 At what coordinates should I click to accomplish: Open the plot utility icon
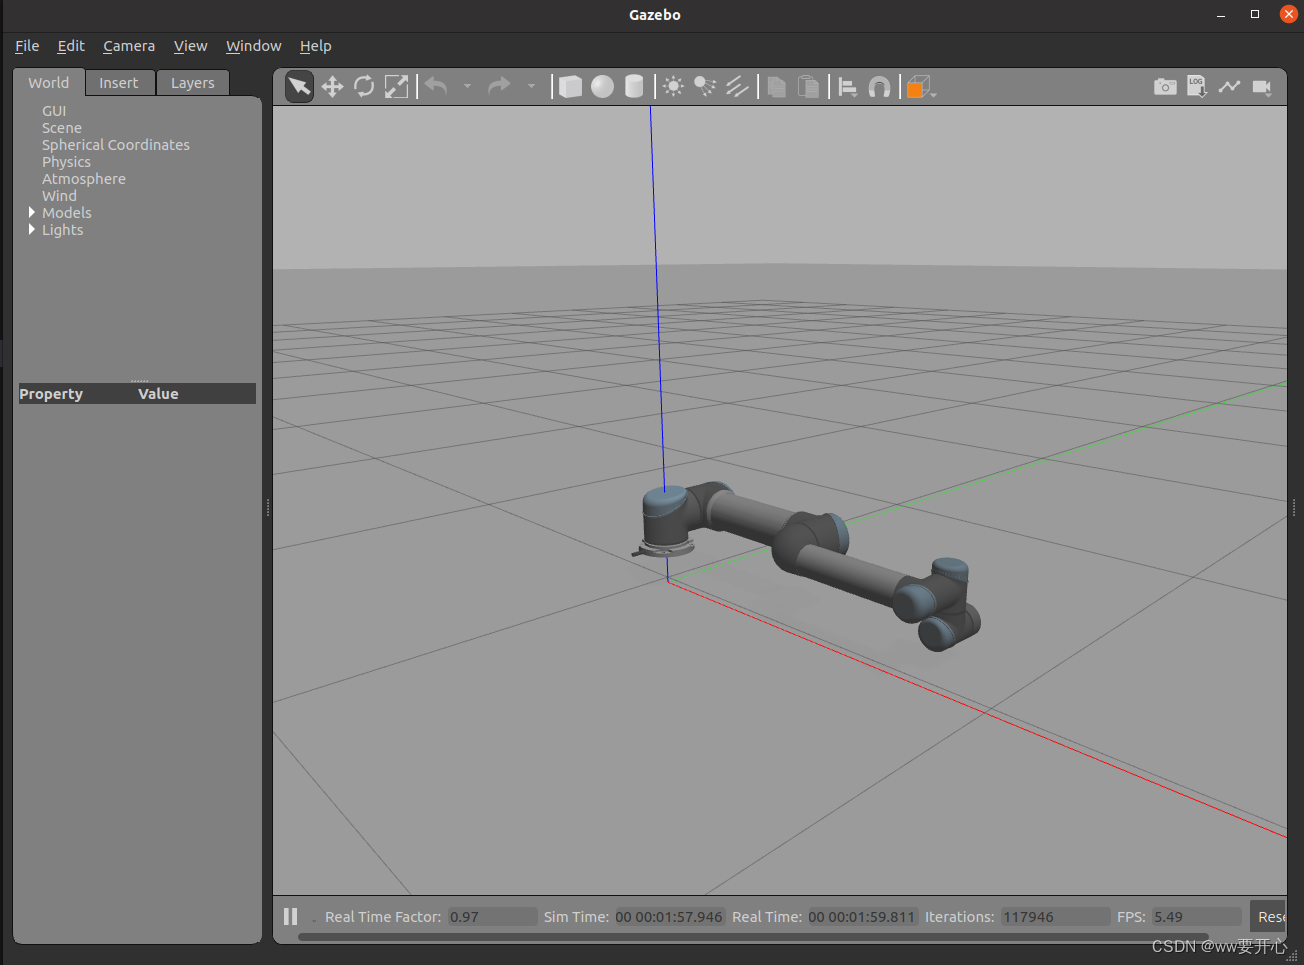point(1229,87)
